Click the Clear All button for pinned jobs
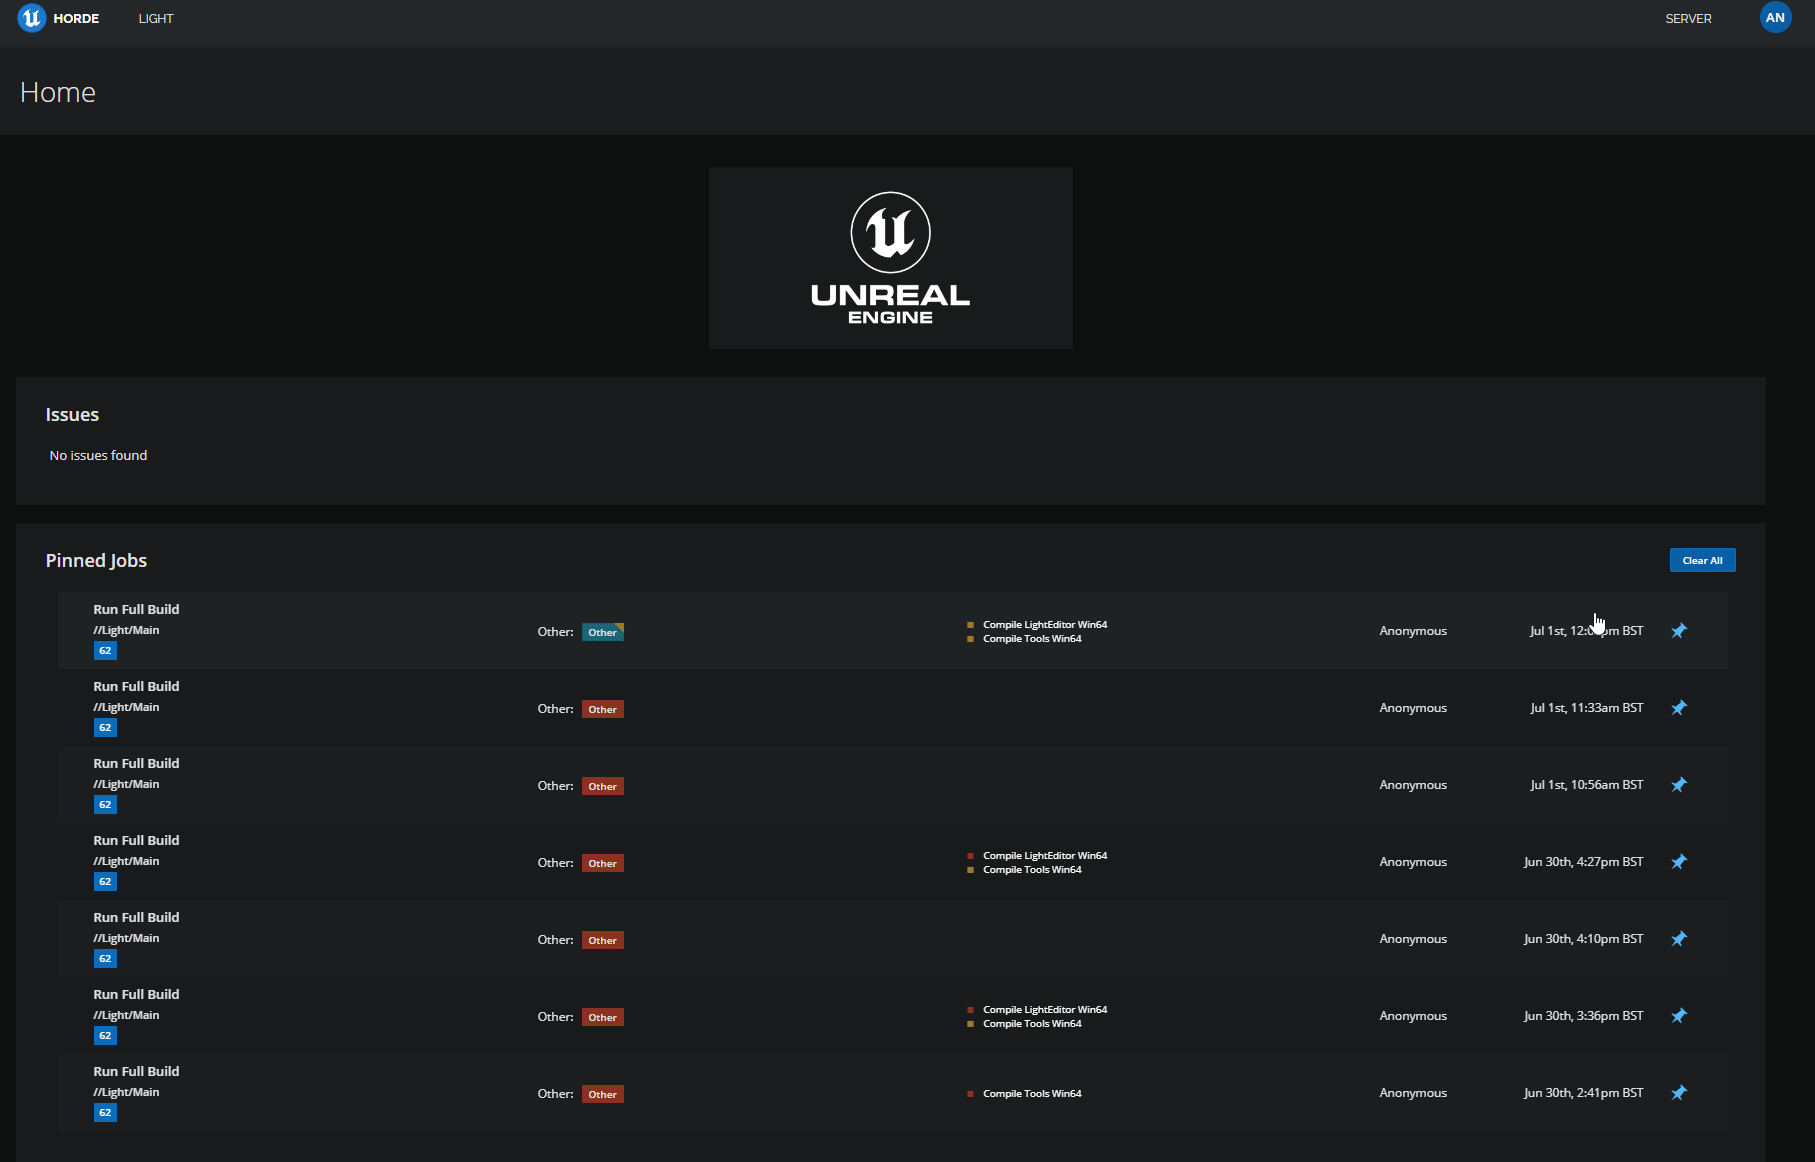Image resolution: width=1815 pixels, height=1162 pixels. (x=1702, y=560)
